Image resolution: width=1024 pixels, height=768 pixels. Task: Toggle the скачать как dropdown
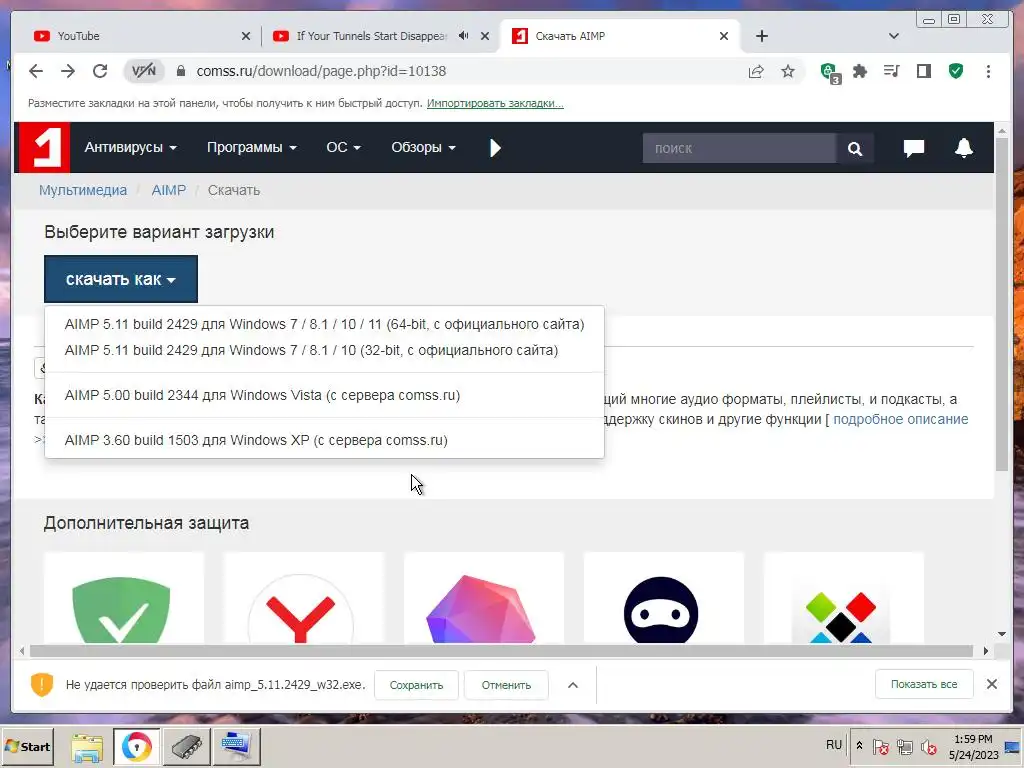(x=121, y=279)
